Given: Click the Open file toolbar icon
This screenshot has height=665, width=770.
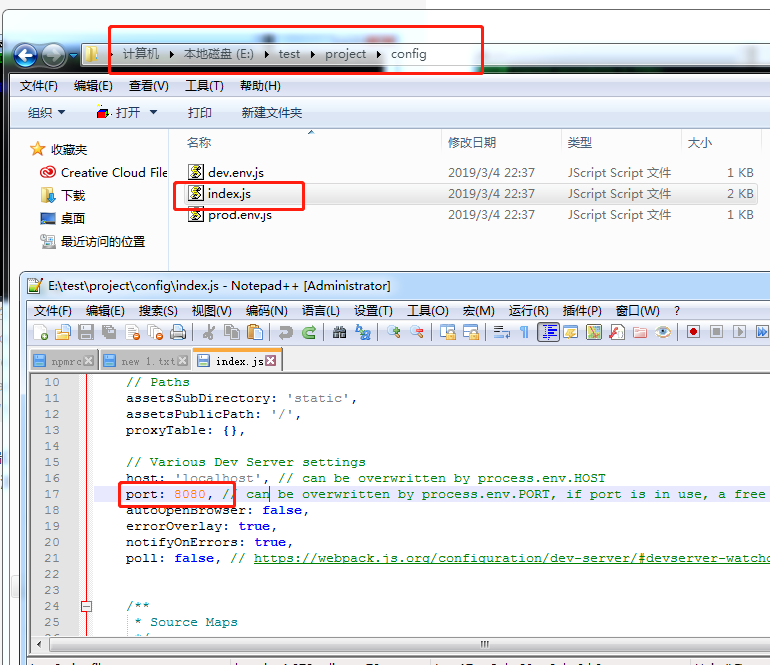Looking at the screenshot, I should pos(63,332).
